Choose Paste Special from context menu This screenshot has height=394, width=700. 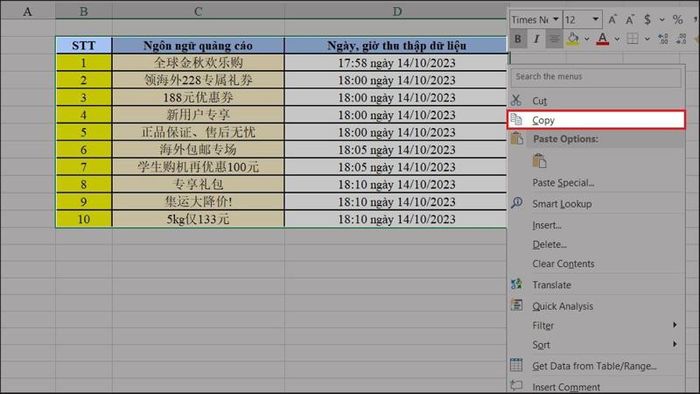click(x=563, y=182)
